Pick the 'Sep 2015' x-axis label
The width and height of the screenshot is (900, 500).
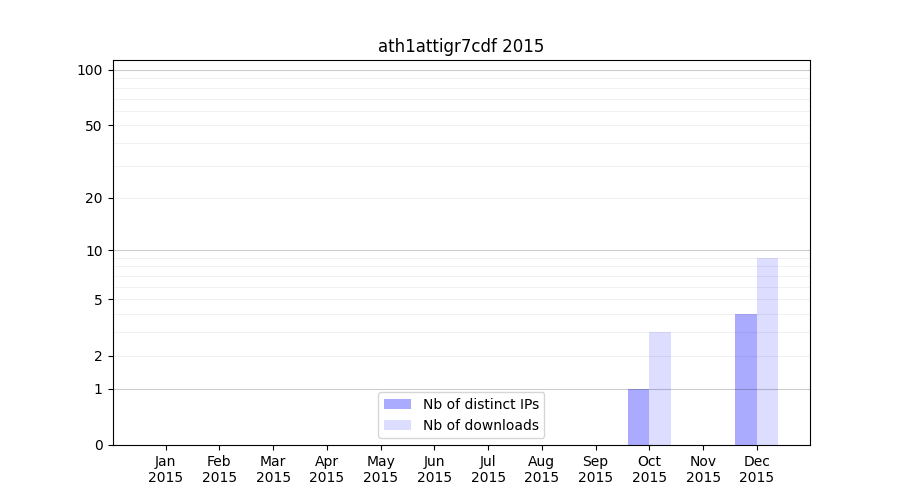[595, 469]
